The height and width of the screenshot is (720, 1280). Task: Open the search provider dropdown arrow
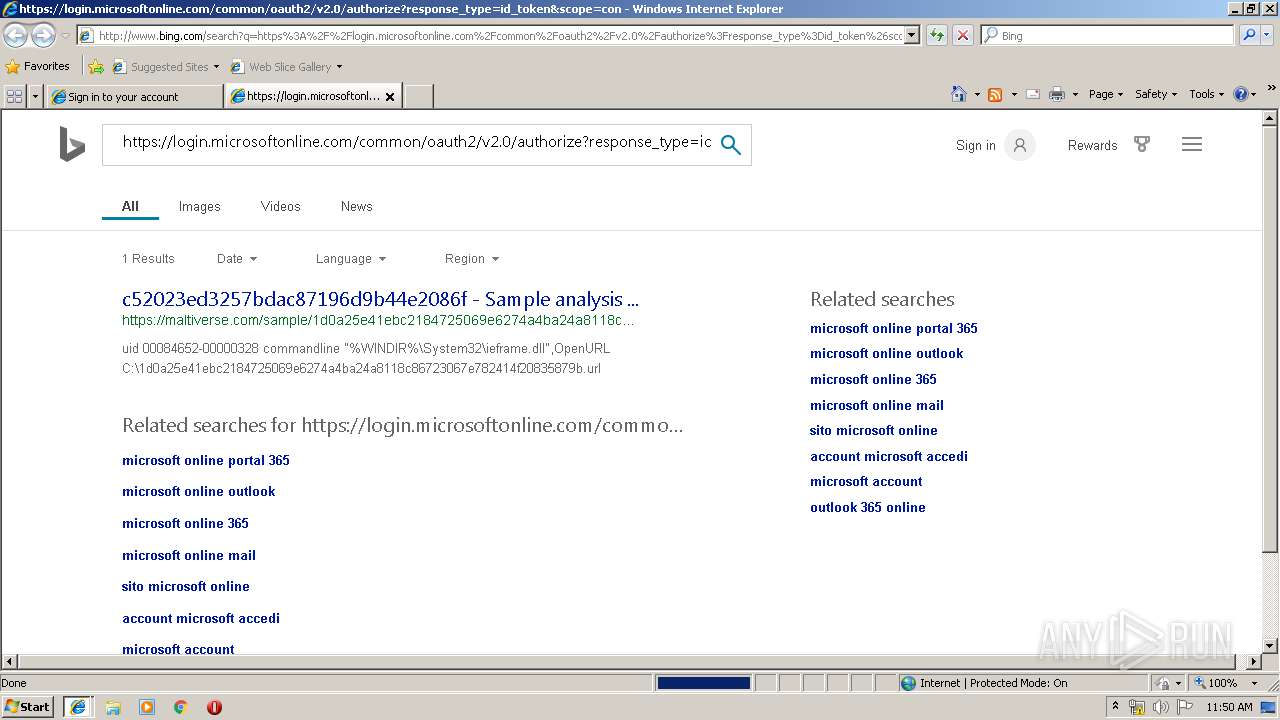click(x=1268, y=35)
